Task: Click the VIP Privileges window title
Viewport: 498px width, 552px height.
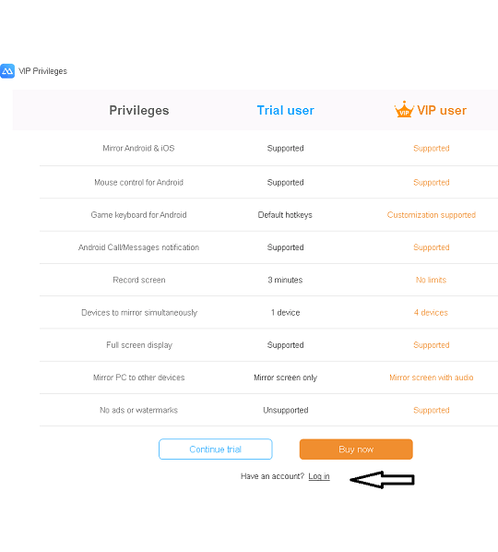Action: tap(43, 71)
